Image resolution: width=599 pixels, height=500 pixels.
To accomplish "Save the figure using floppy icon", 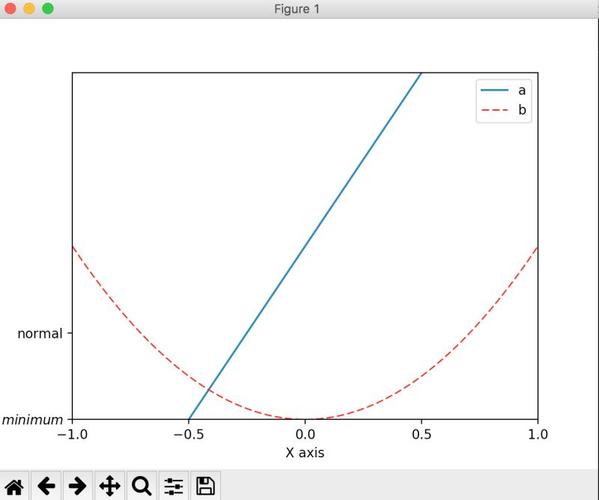I will tap(206, 487).
